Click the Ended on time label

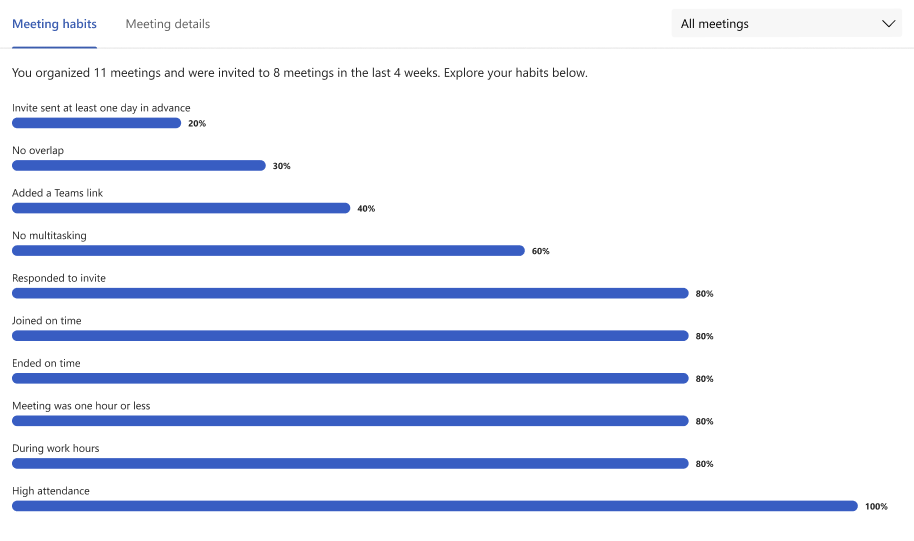(46, 363)
